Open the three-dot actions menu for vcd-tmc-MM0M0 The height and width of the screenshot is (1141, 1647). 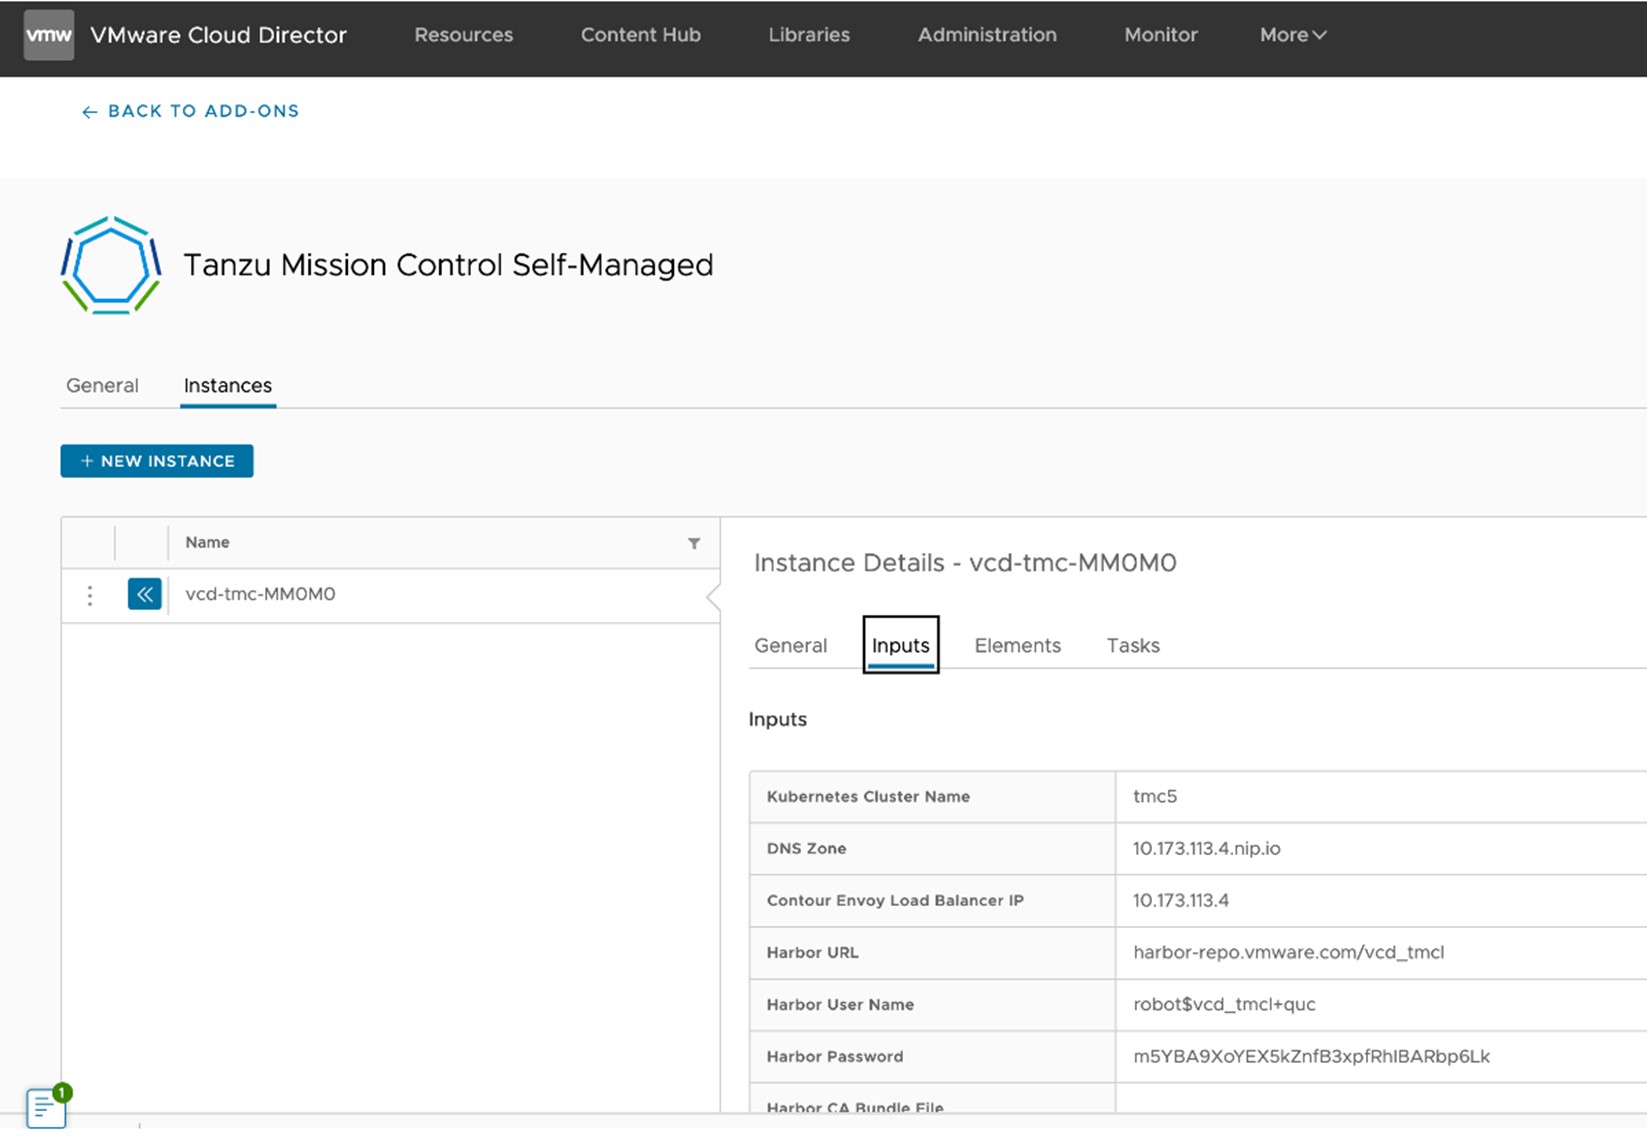click(90, 595)
